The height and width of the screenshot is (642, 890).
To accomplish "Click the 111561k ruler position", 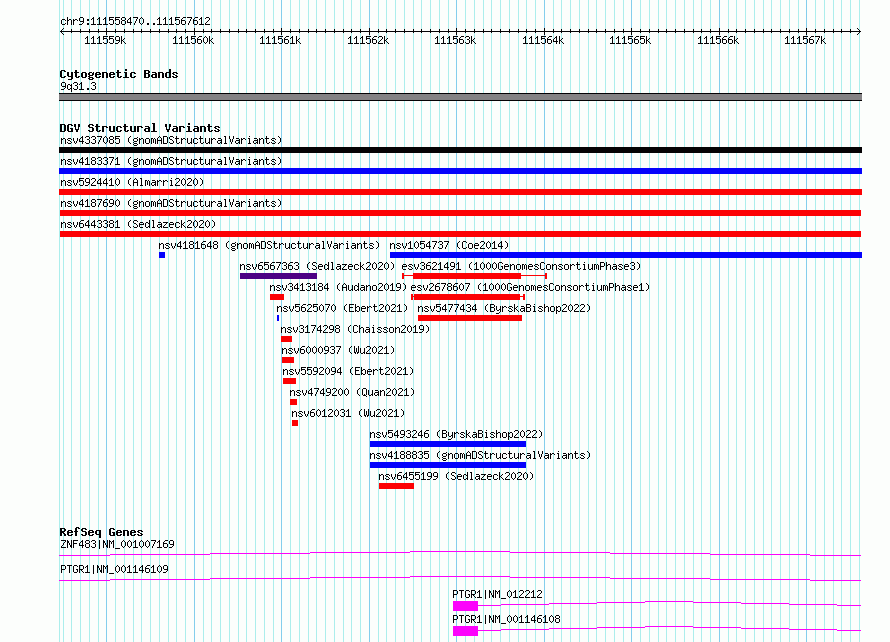I will click(280, 40).
